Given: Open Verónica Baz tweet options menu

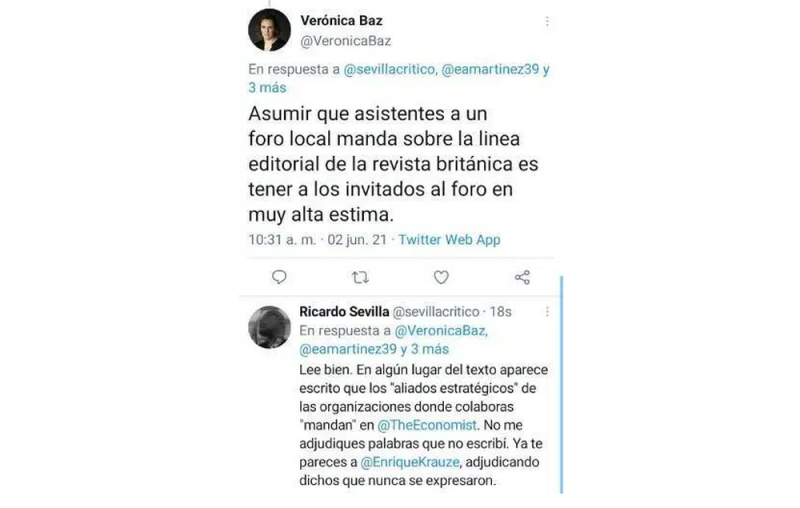Looking at the screenshot, I should 547,21.
